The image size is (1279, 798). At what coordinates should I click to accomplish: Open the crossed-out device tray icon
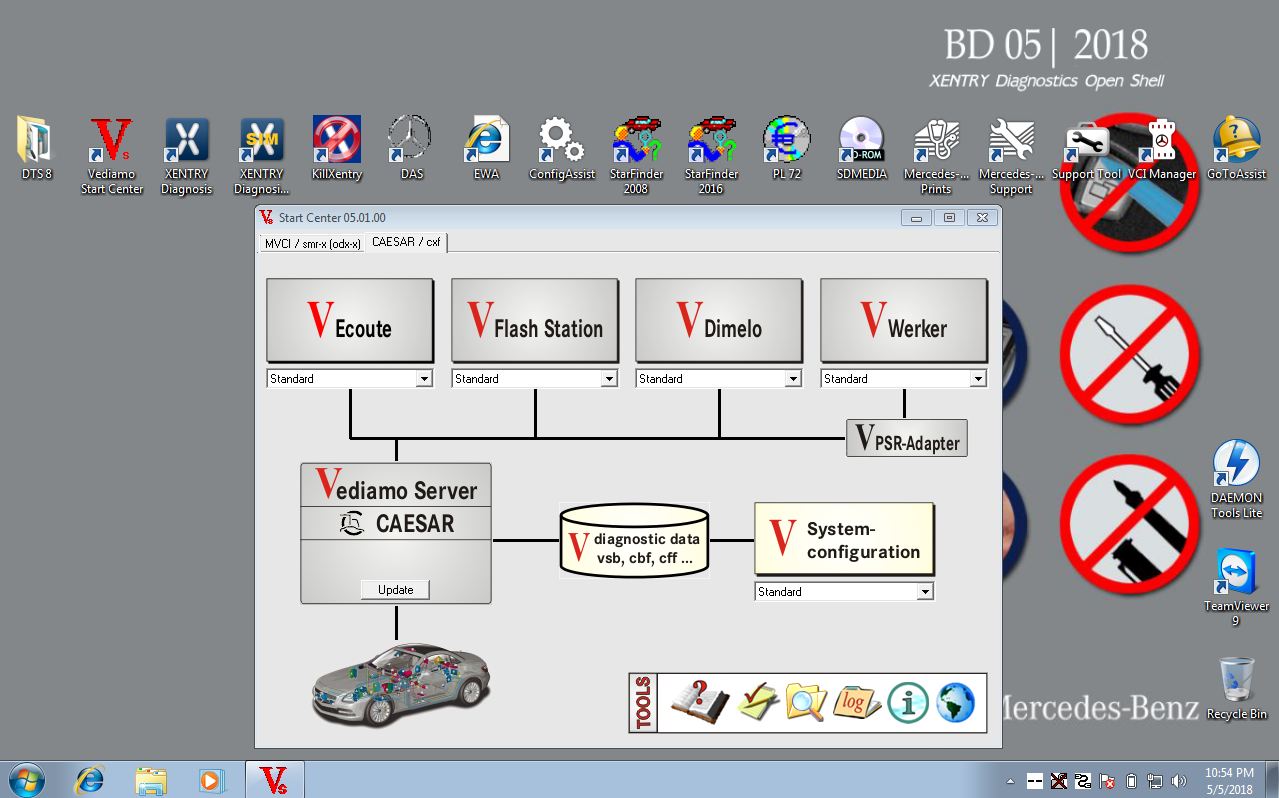1059,781
